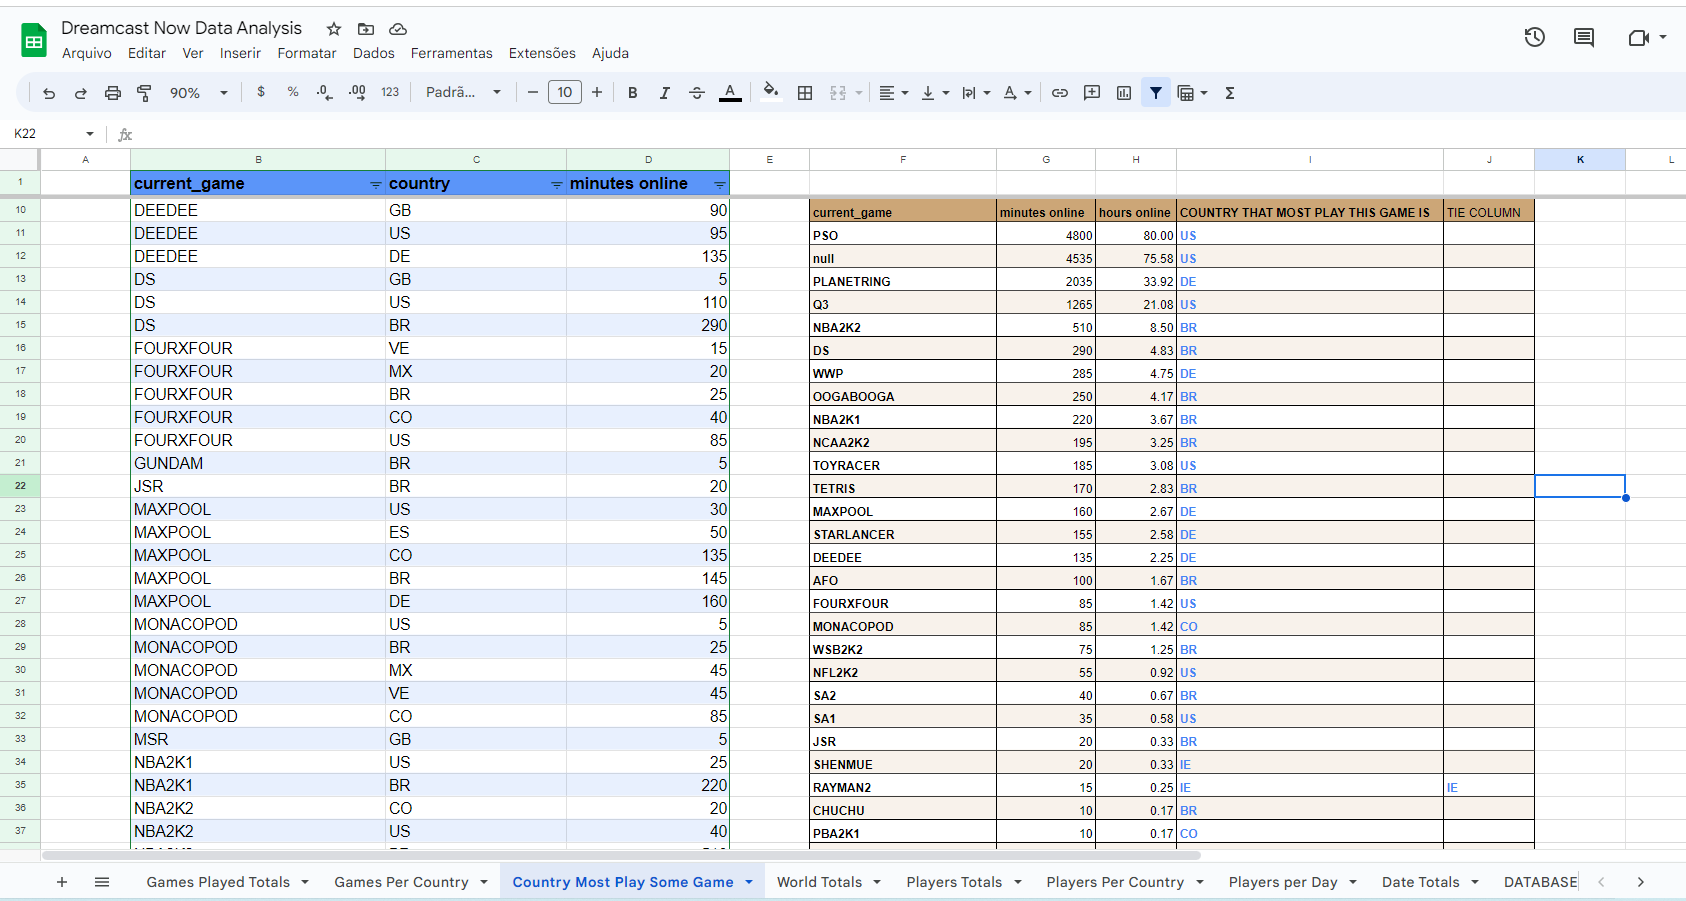Add a new sheet with plus icon

[62, 882]
